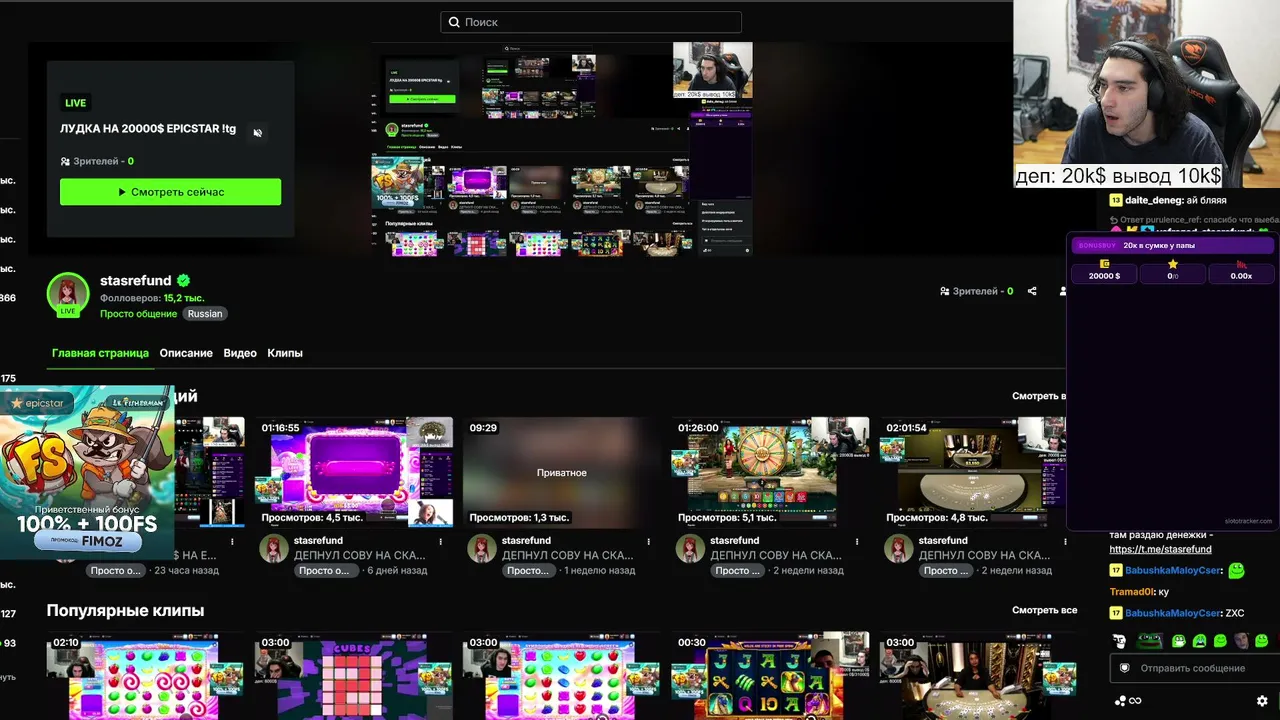
Task: Pick the first emote in chat quick emotes row
Action: click(x=1119, y=641)
